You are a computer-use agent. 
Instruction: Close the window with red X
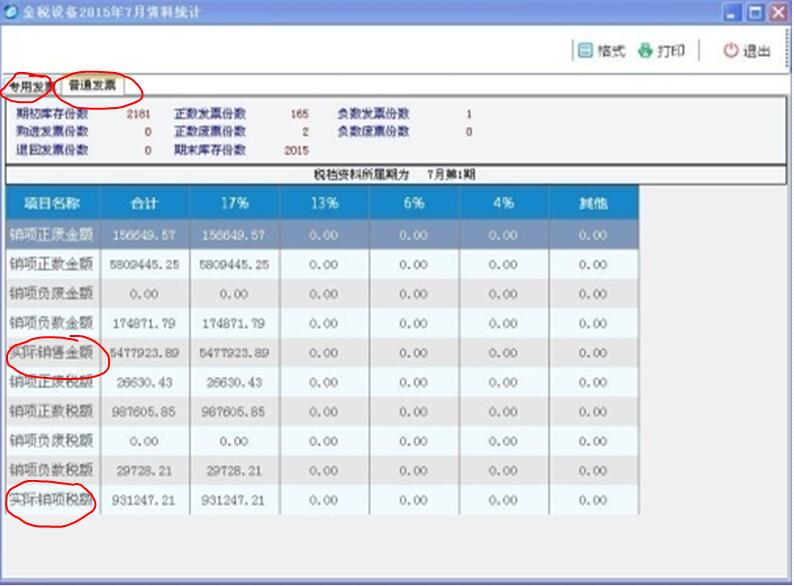click(x=778, y=12)
